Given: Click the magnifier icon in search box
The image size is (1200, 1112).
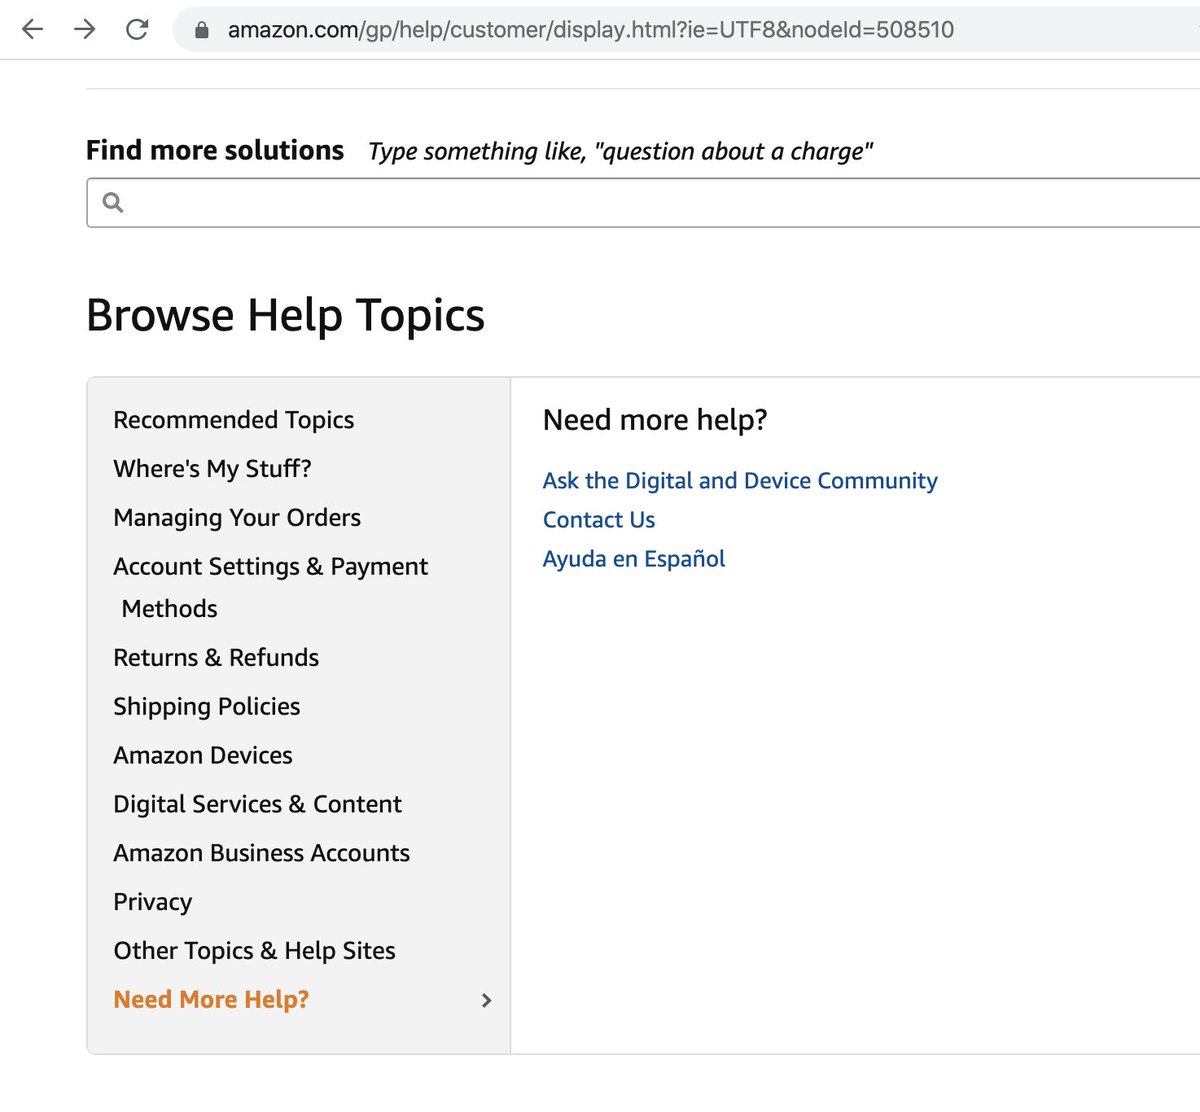Looking at the screenshot, I should click(x=113, y=203).
